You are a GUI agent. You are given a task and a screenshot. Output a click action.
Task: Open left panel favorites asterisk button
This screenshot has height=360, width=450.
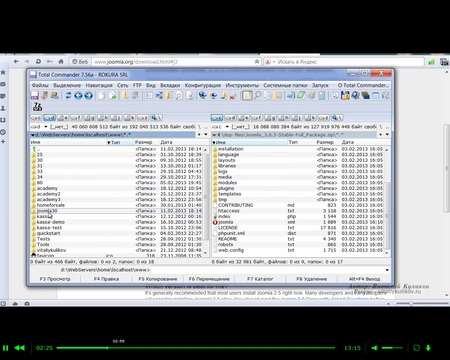[x=199, y=134]
